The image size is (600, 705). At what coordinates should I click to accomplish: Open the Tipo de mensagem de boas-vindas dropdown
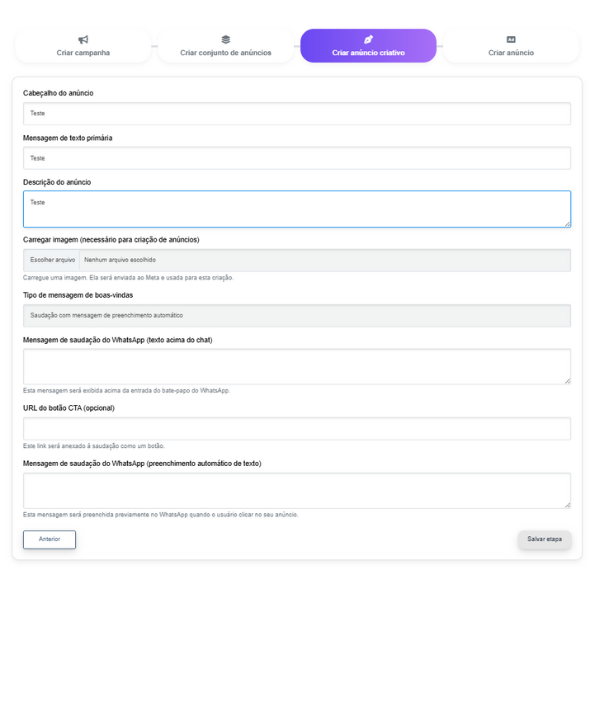coord(297,316)
